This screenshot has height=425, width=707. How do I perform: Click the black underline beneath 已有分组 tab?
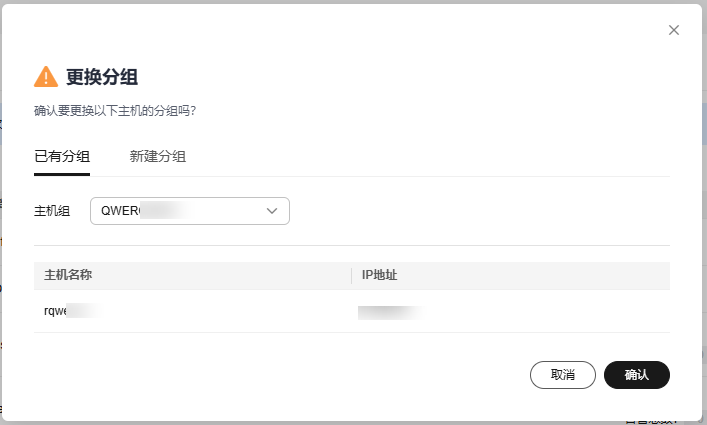[62, 174]
